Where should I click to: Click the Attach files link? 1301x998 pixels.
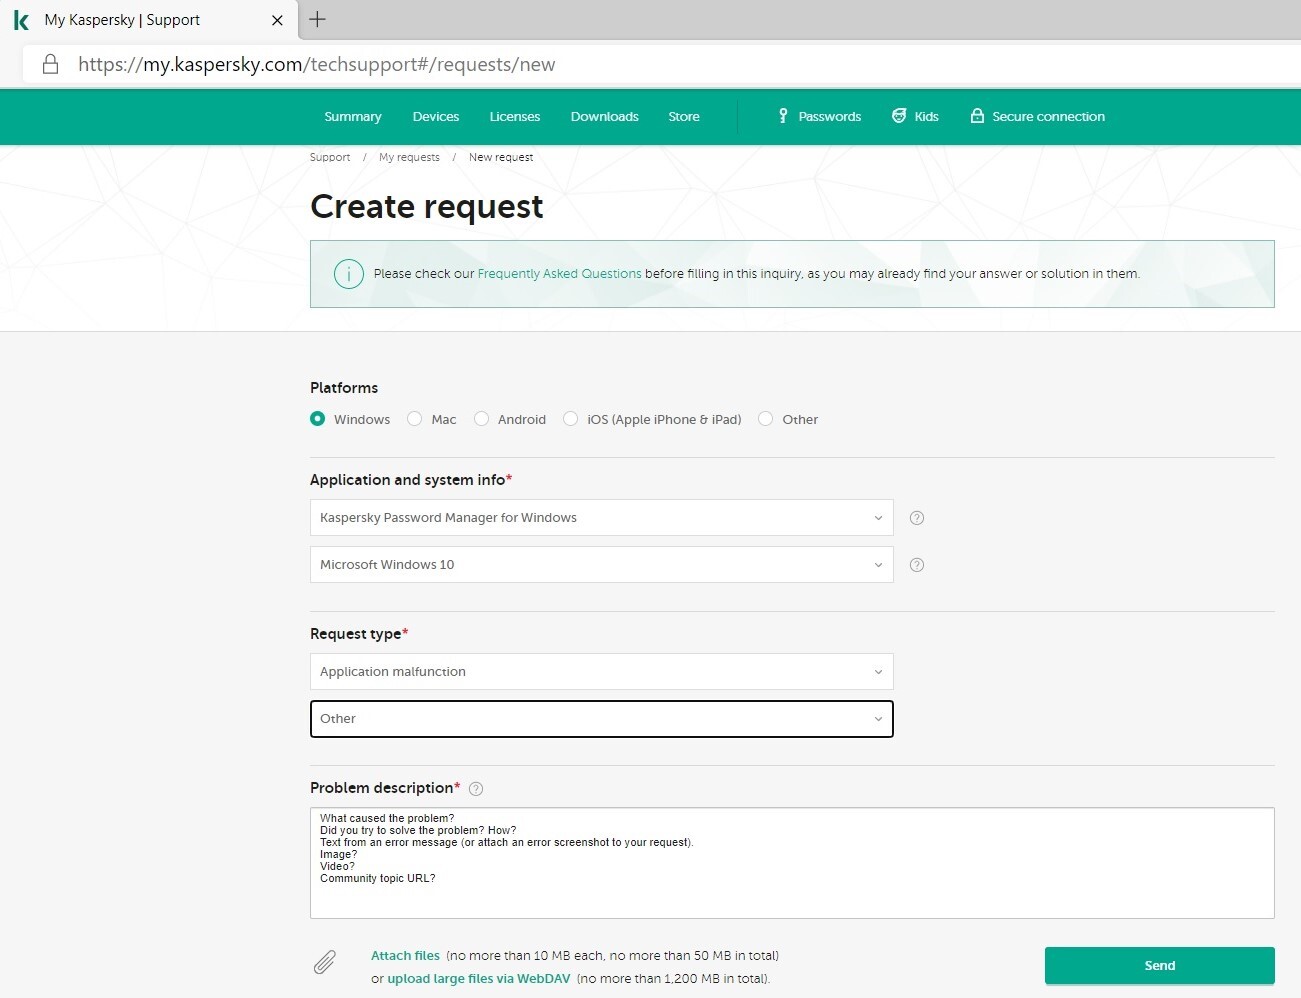[405, 956]
